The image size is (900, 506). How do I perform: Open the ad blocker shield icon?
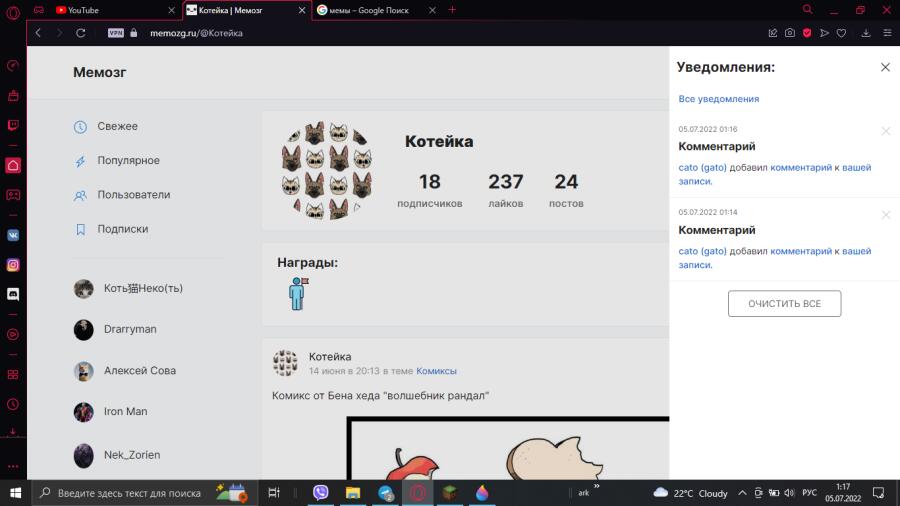[807, 33]
